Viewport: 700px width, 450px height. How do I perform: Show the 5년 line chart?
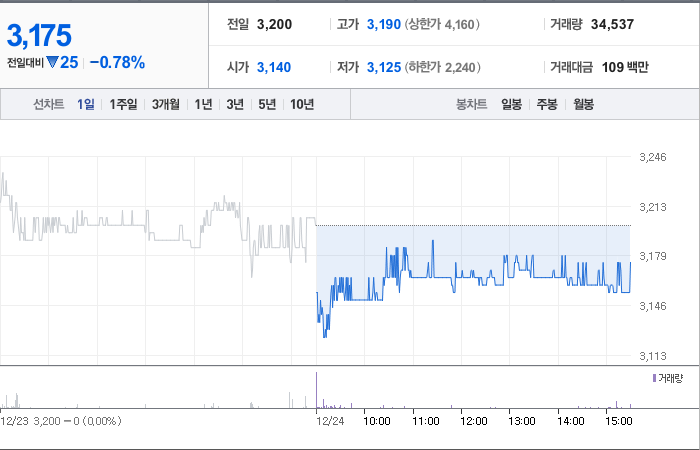pos(267,104)
